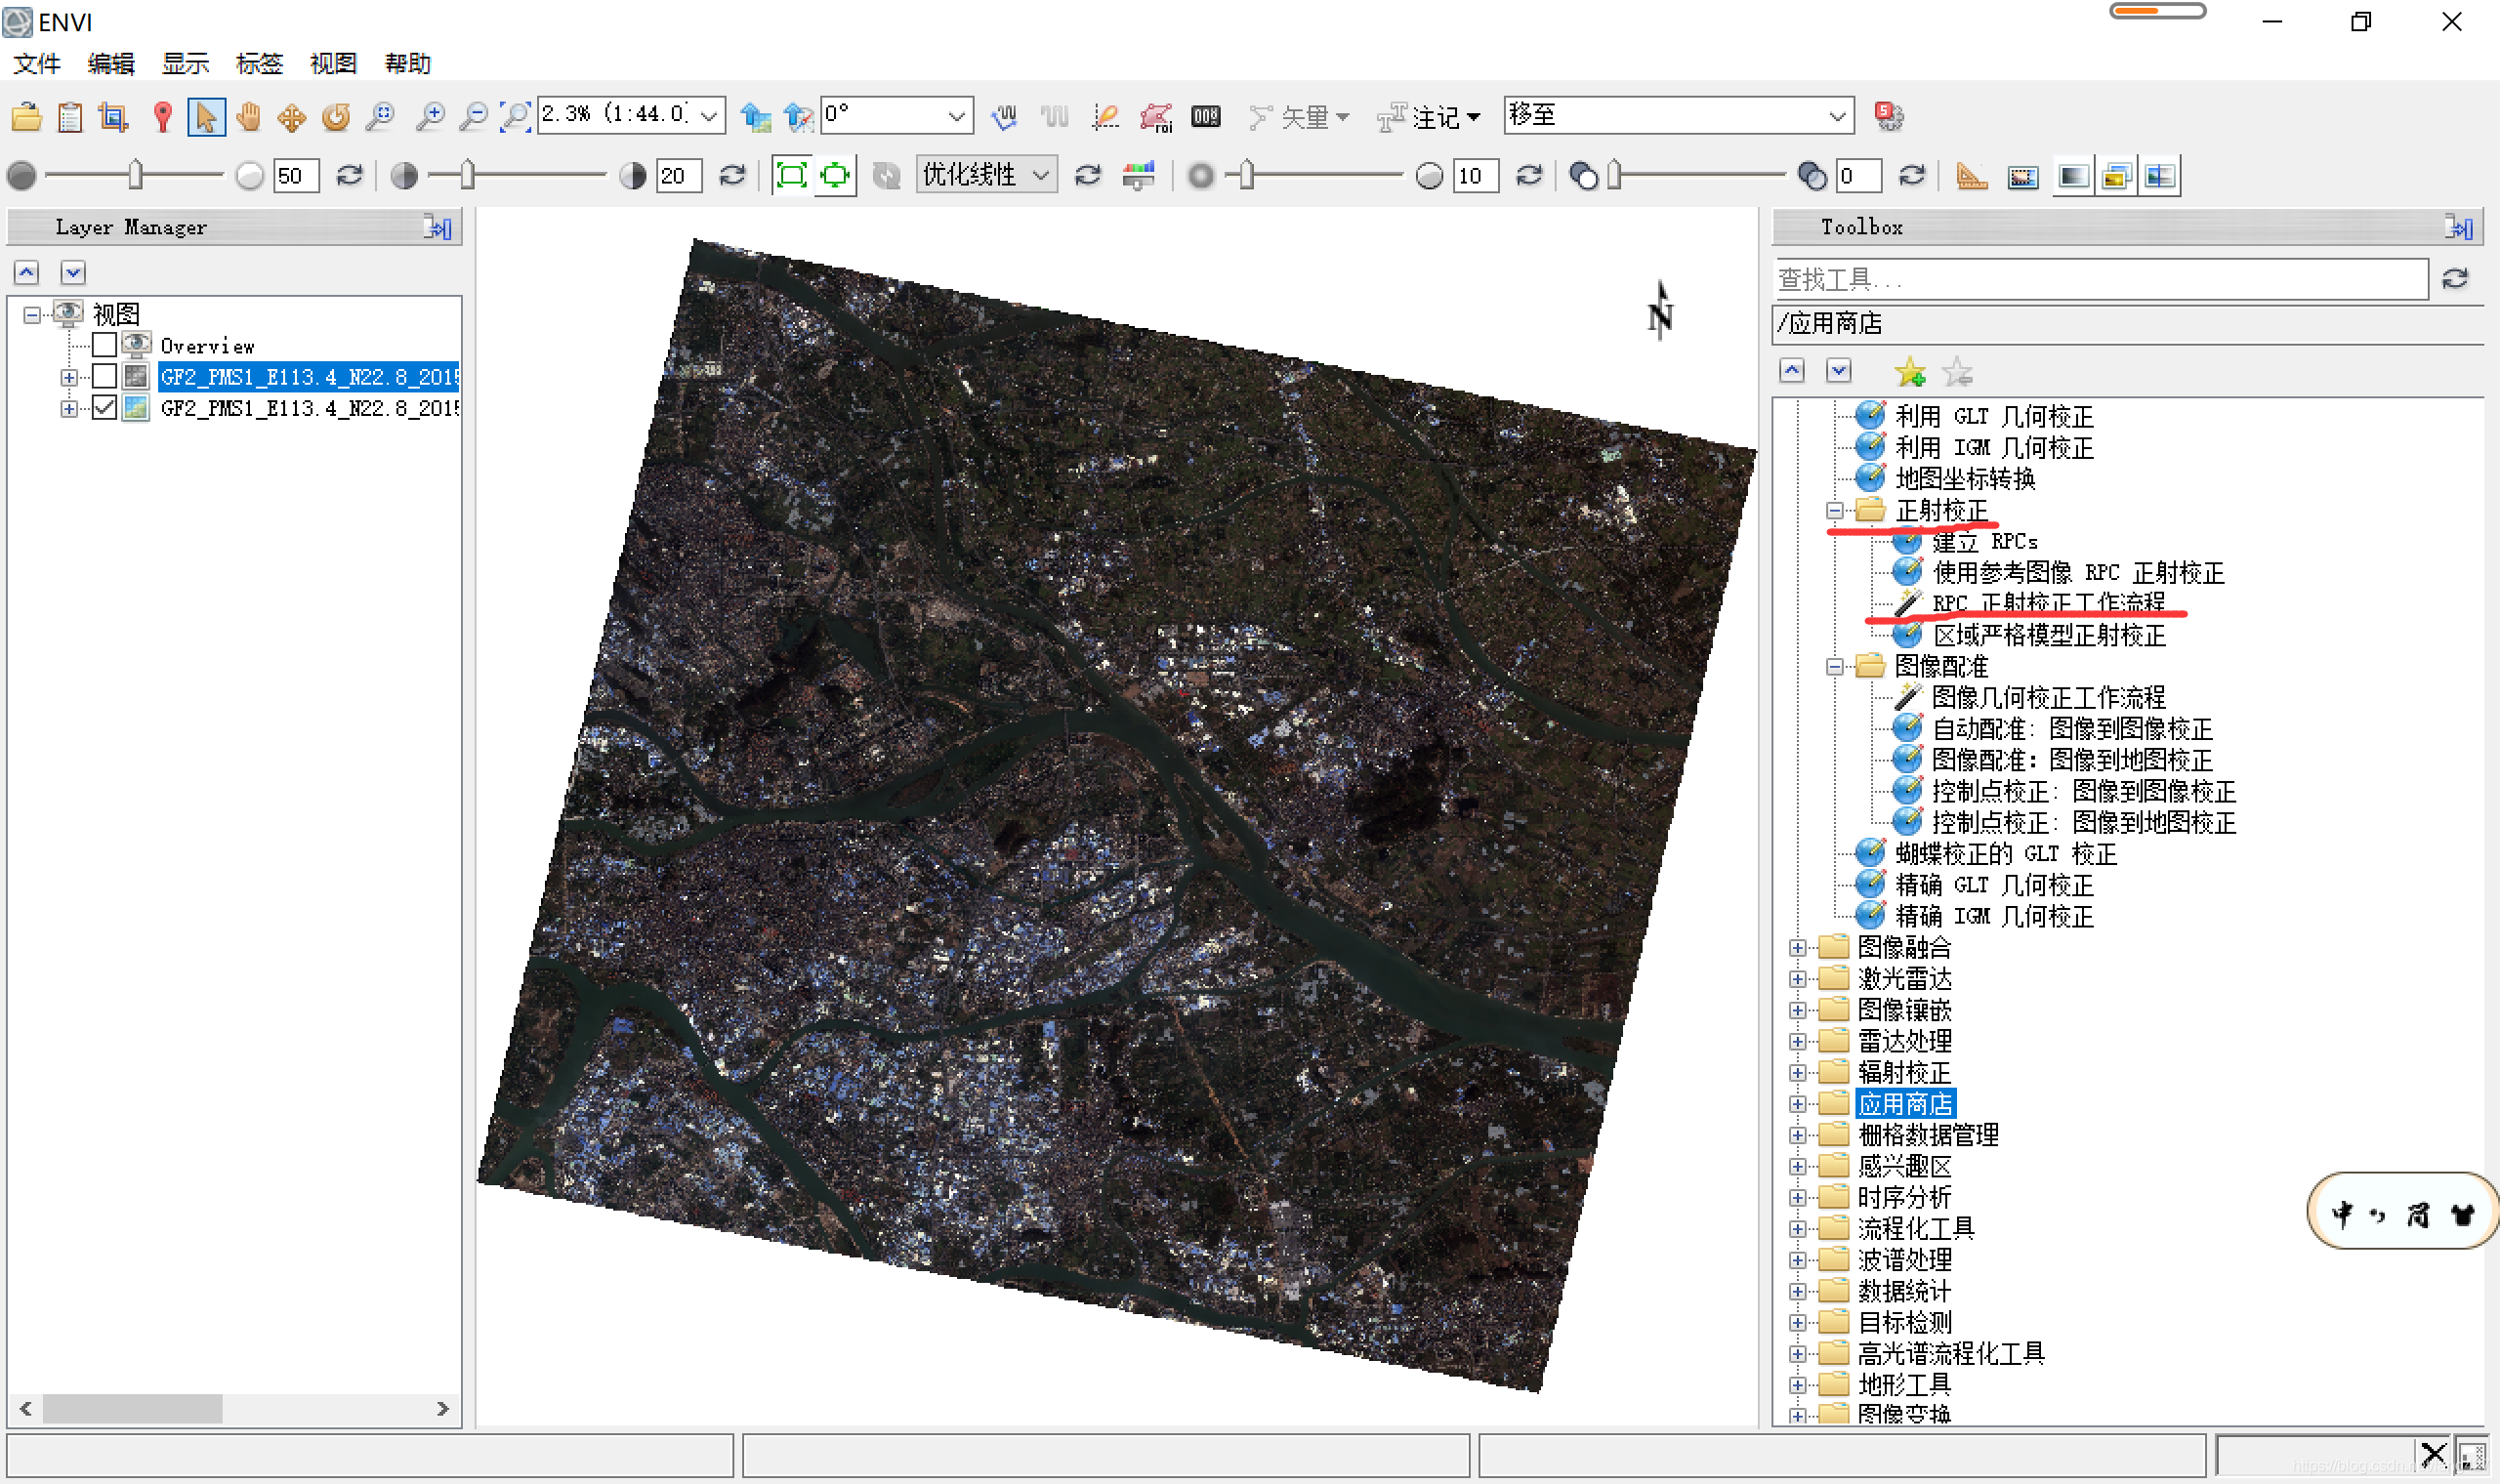Reset brightness with refresh icon beside 50
Image resolution: width=2500 pixels, height=1484 pixels.
pos(349,176)
